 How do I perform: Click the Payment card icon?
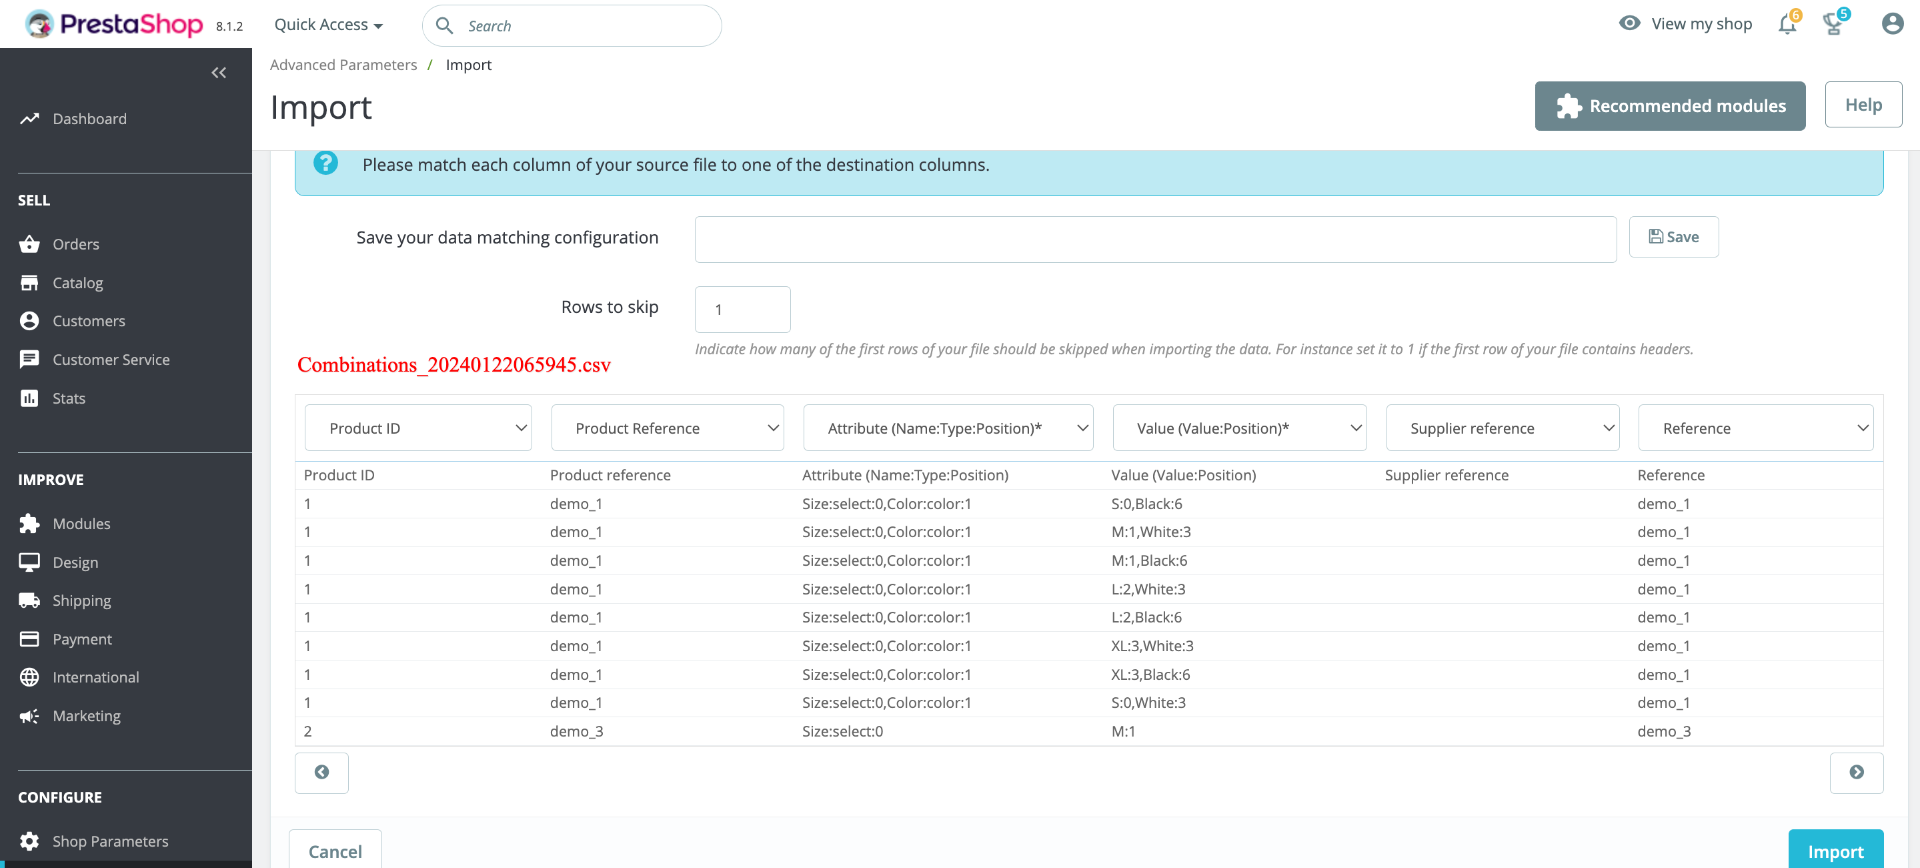click(29, 639)
